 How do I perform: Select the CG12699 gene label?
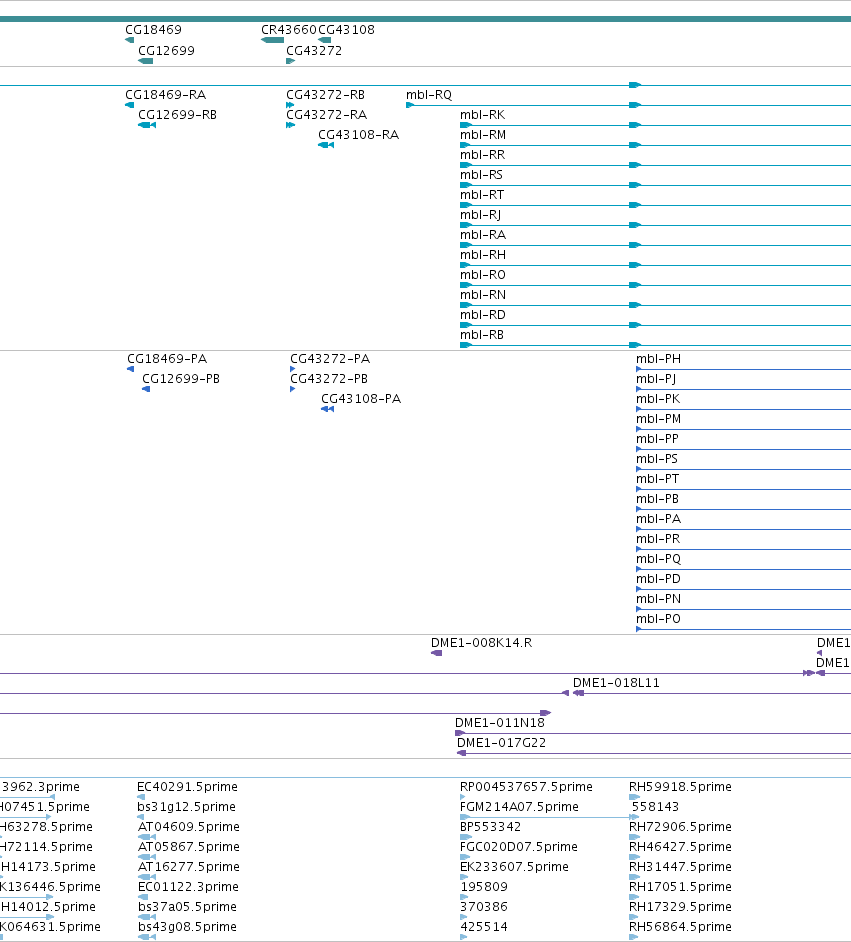coord(166,50)
